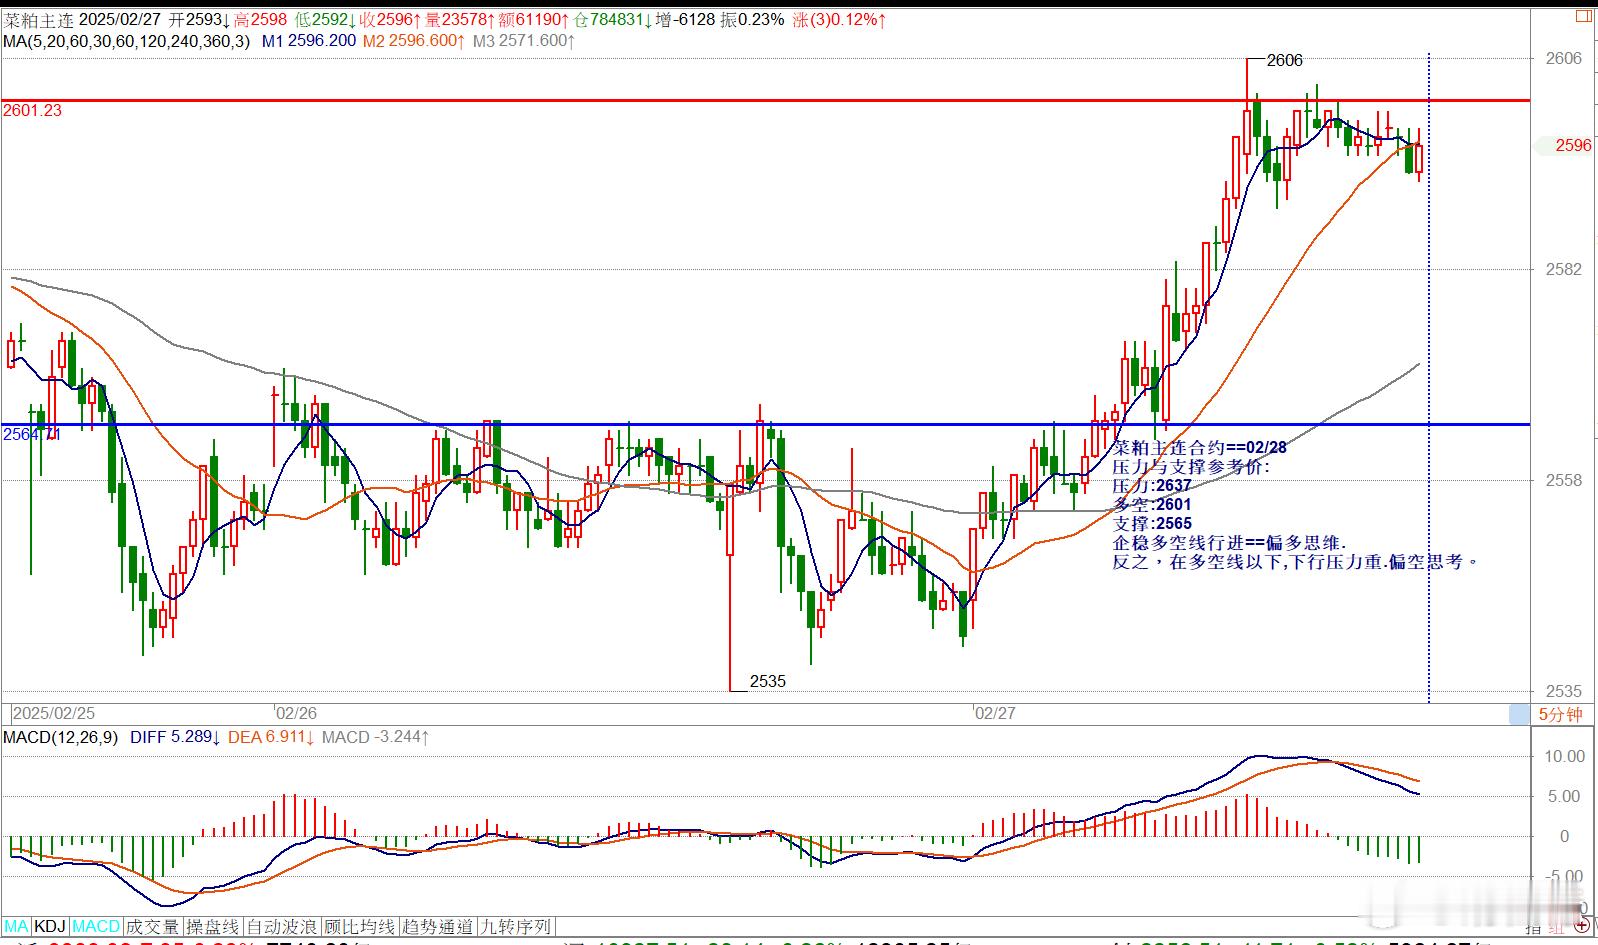Image resolution: width=1598 pixels, height=945 pixels.
Task: Click the 02/27 date label
Action: pos(995,713)
